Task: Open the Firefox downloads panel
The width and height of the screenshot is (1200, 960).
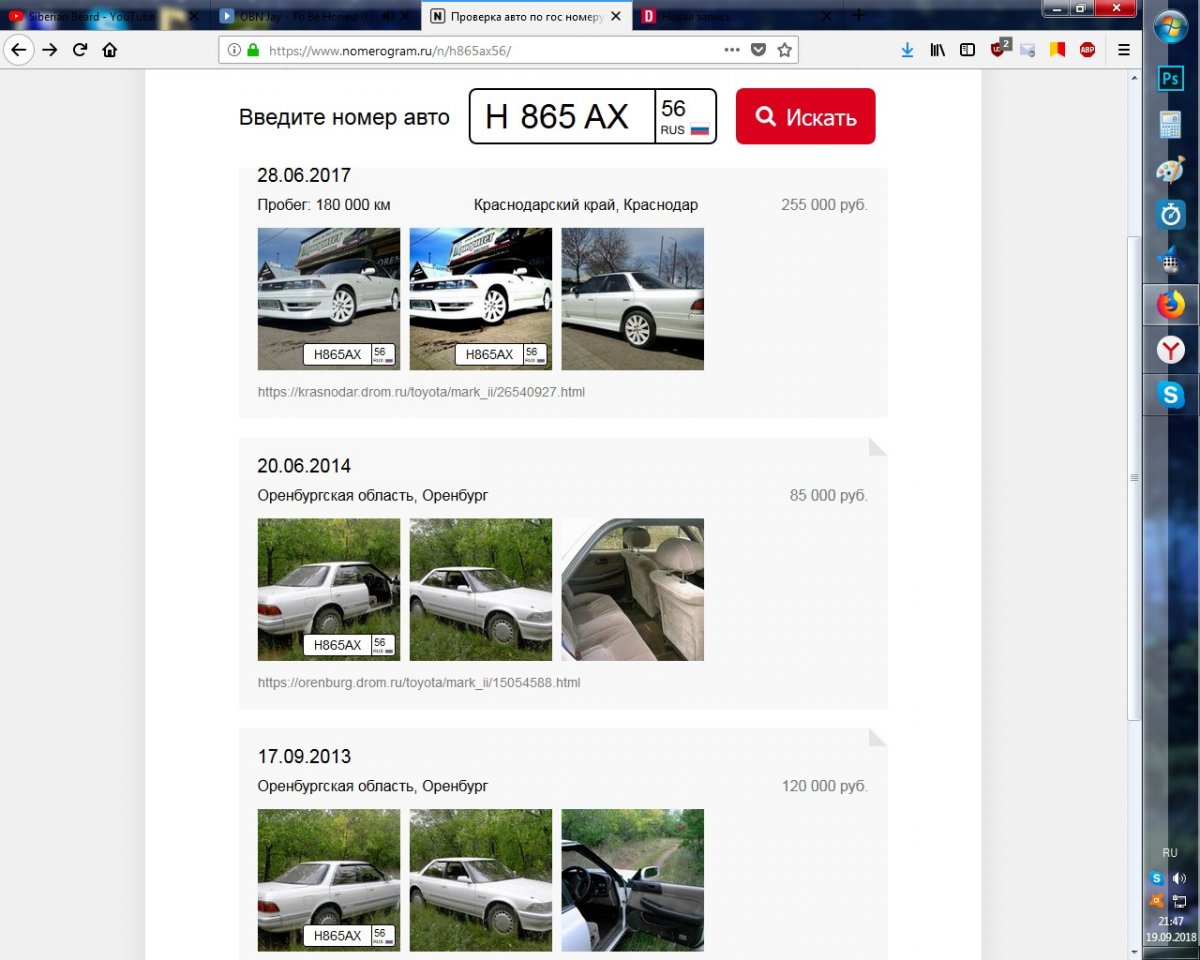Action: pyautogui.click(x=907, y=50)
